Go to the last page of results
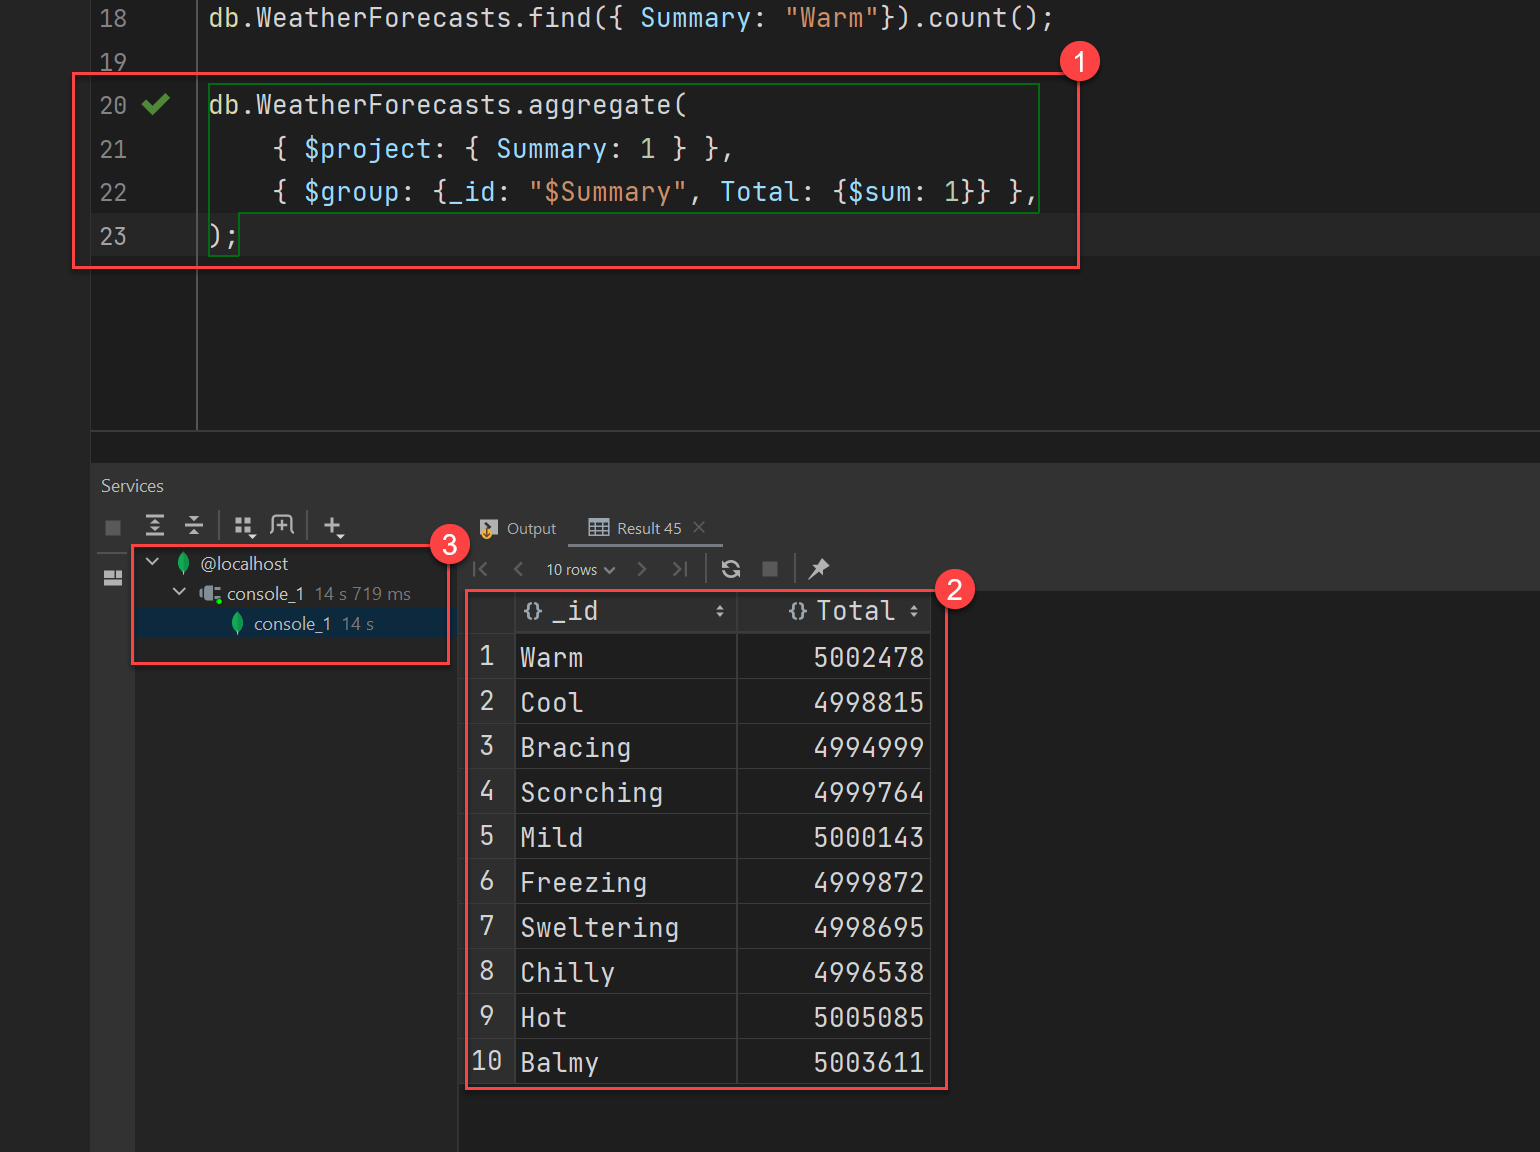This screenshot has width=1540, height=1152. [680, 569]
